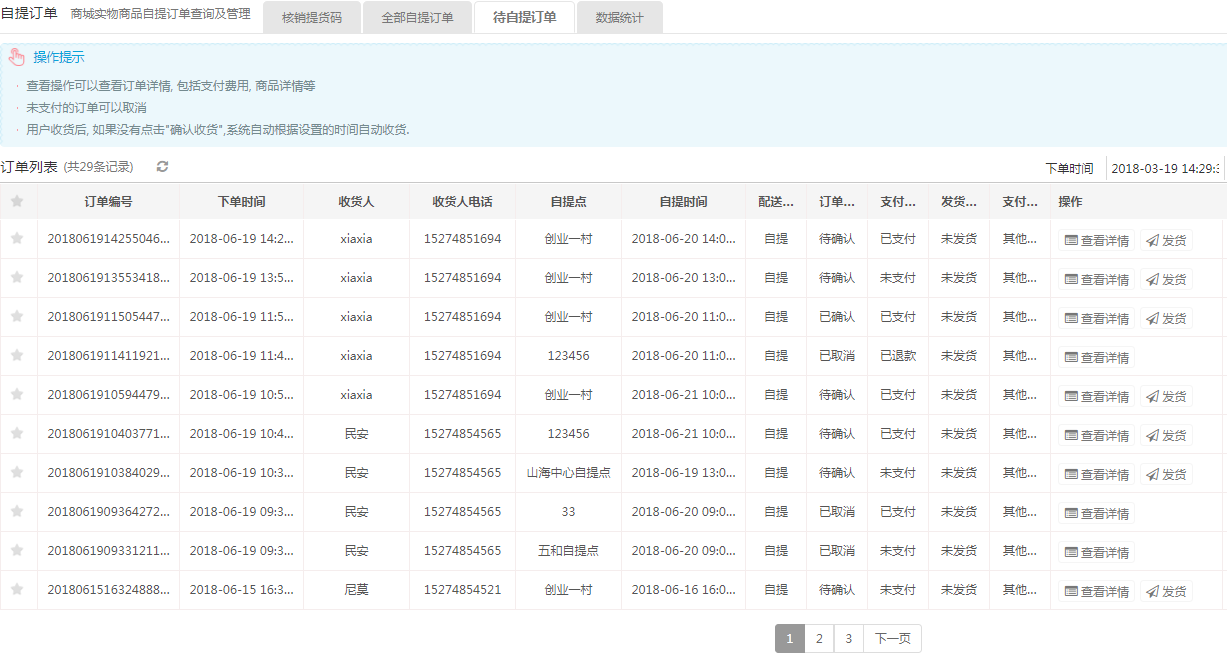Click the star icon in the table header
The height and width of the screenshot is (656, 1227).
click(17, 201)
